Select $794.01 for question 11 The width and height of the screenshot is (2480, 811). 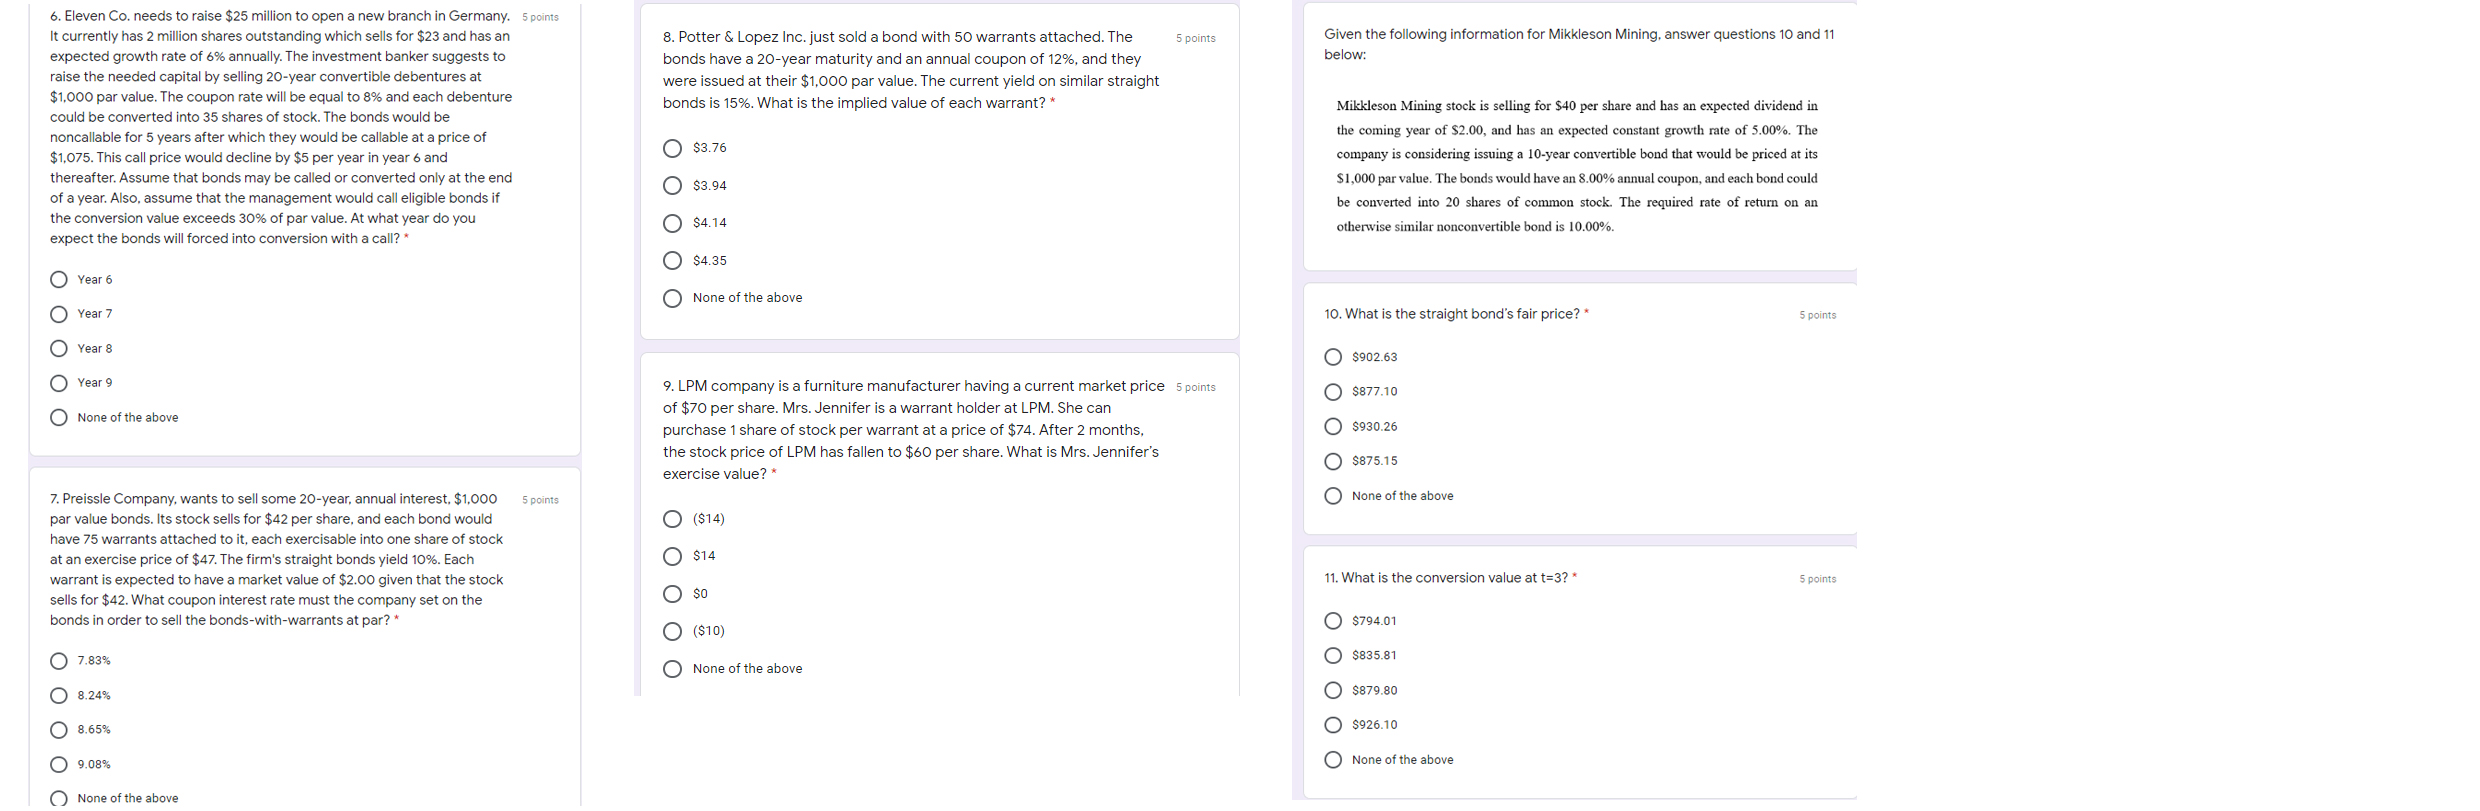click(1333, 620)
